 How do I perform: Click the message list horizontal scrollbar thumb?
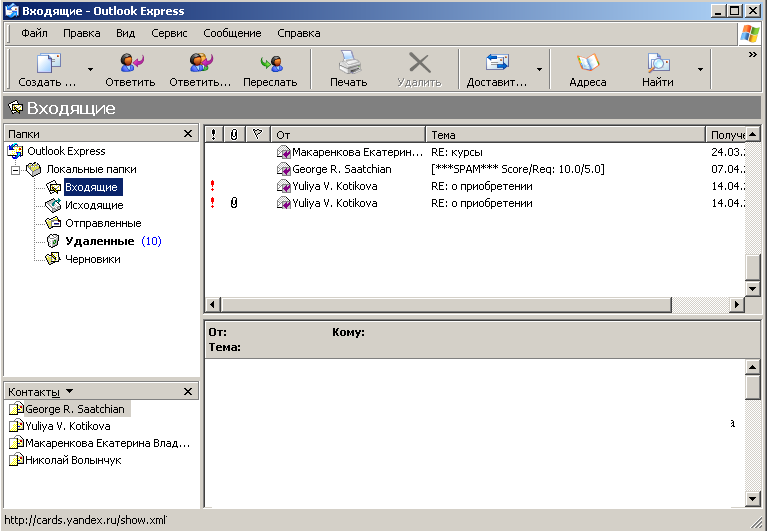click(446, 305)
